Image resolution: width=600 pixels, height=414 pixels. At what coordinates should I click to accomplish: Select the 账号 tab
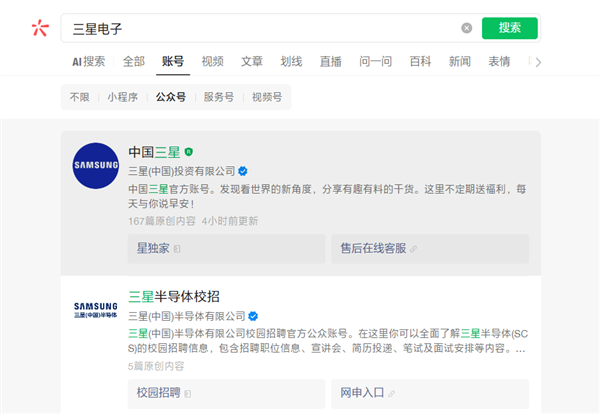pos(173,61)
